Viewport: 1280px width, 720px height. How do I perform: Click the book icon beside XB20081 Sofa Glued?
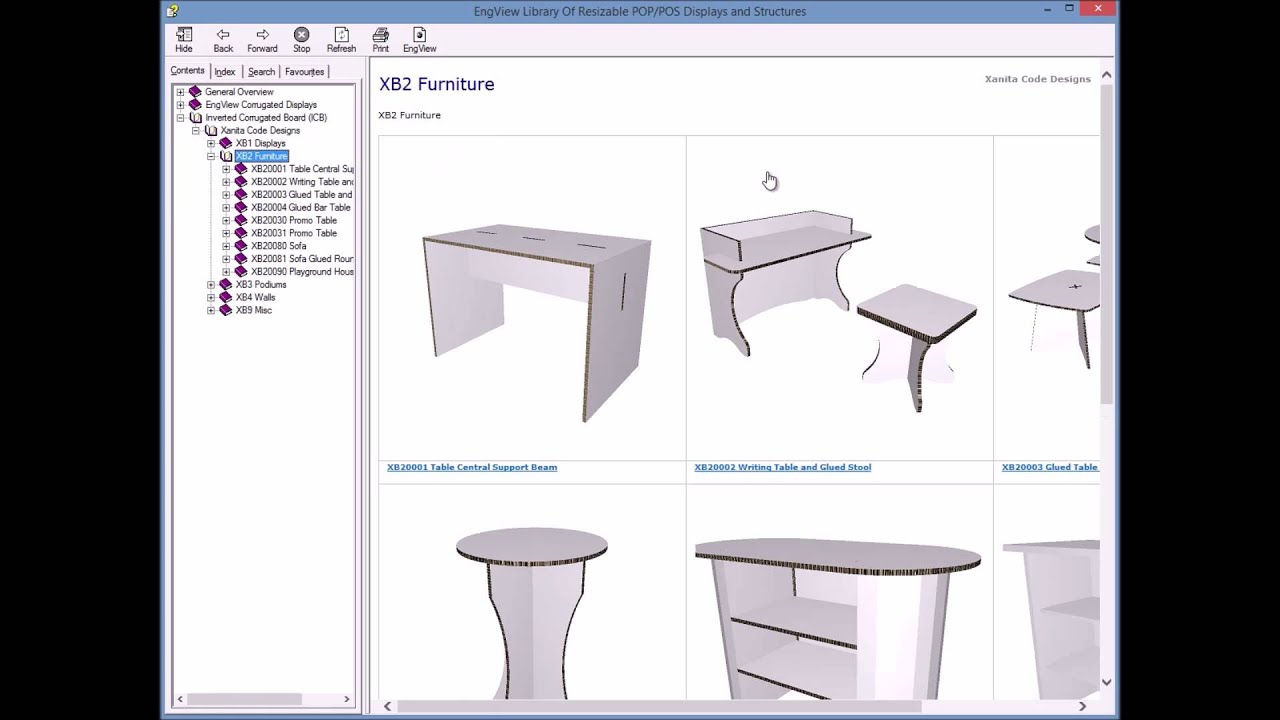pos(241,259)
